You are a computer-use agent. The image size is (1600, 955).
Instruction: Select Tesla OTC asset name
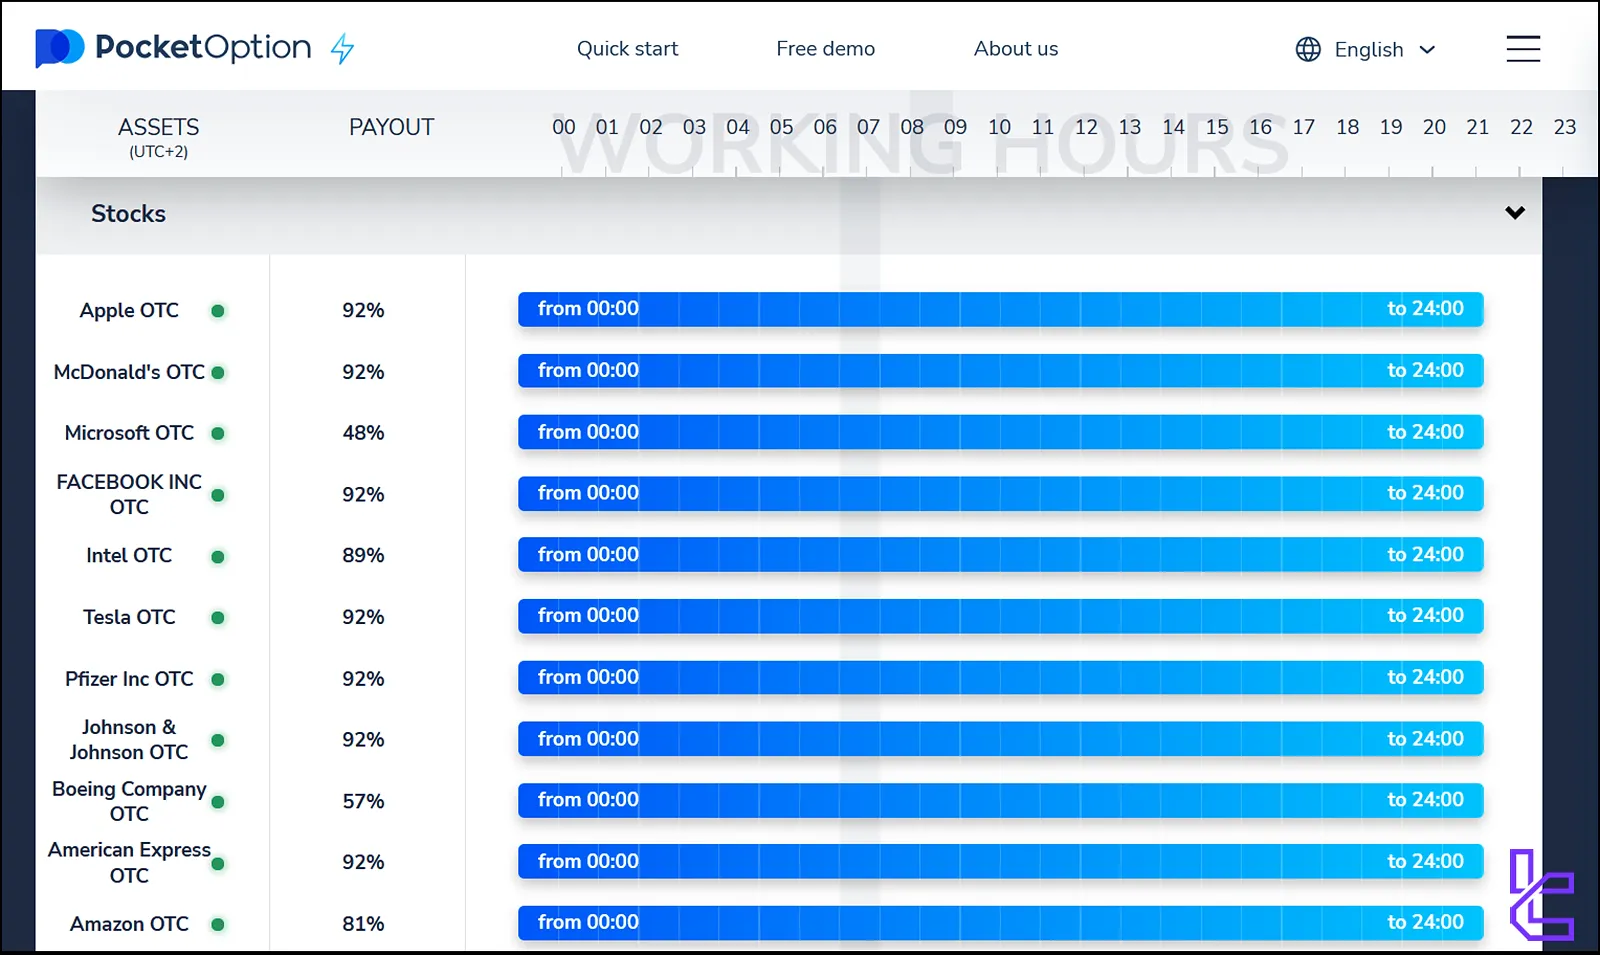point(129,617)
